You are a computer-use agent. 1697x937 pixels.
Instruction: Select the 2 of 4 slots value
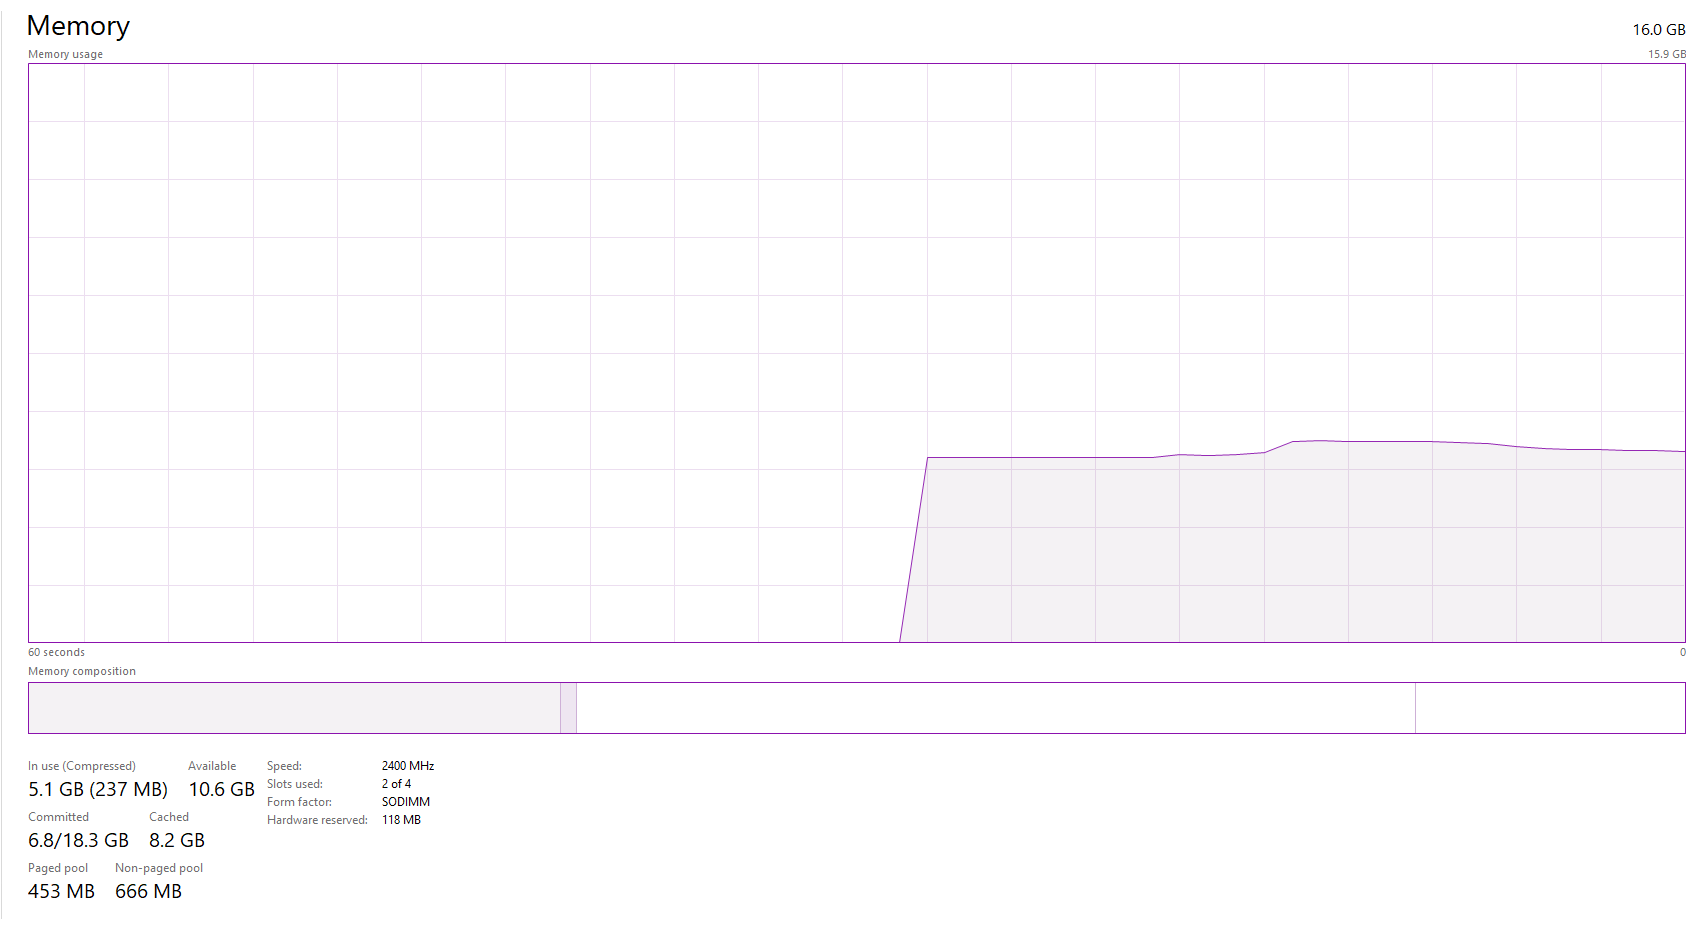[396, 784]
